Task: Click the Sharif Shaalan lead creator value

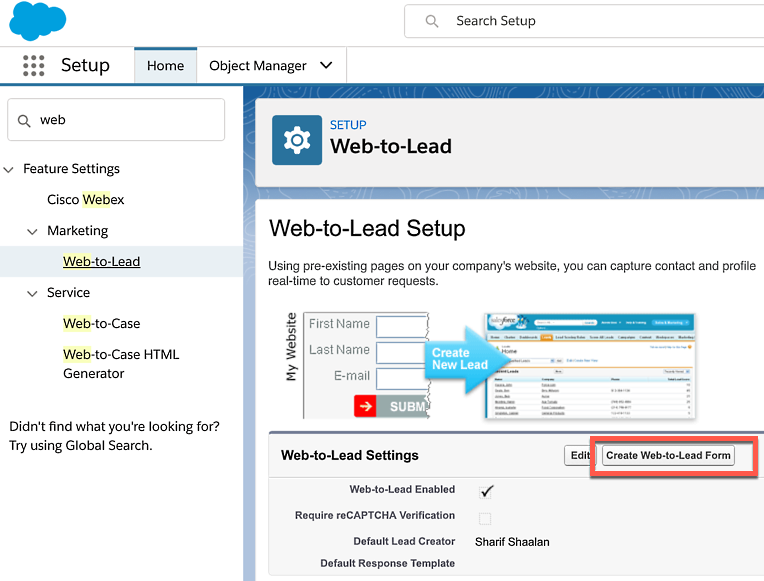Action: pyautogui.click(x=512, y=542)
